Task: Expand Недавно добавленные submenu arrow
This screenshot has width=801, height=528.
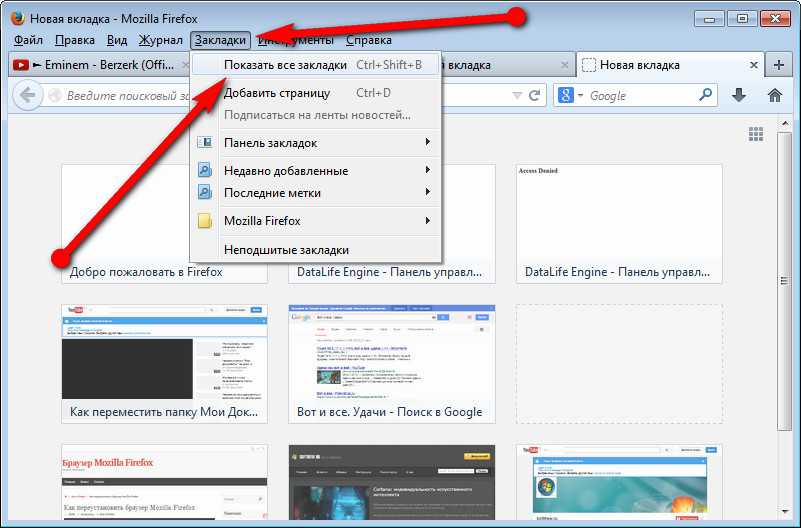Action: (x=428, y=170)
